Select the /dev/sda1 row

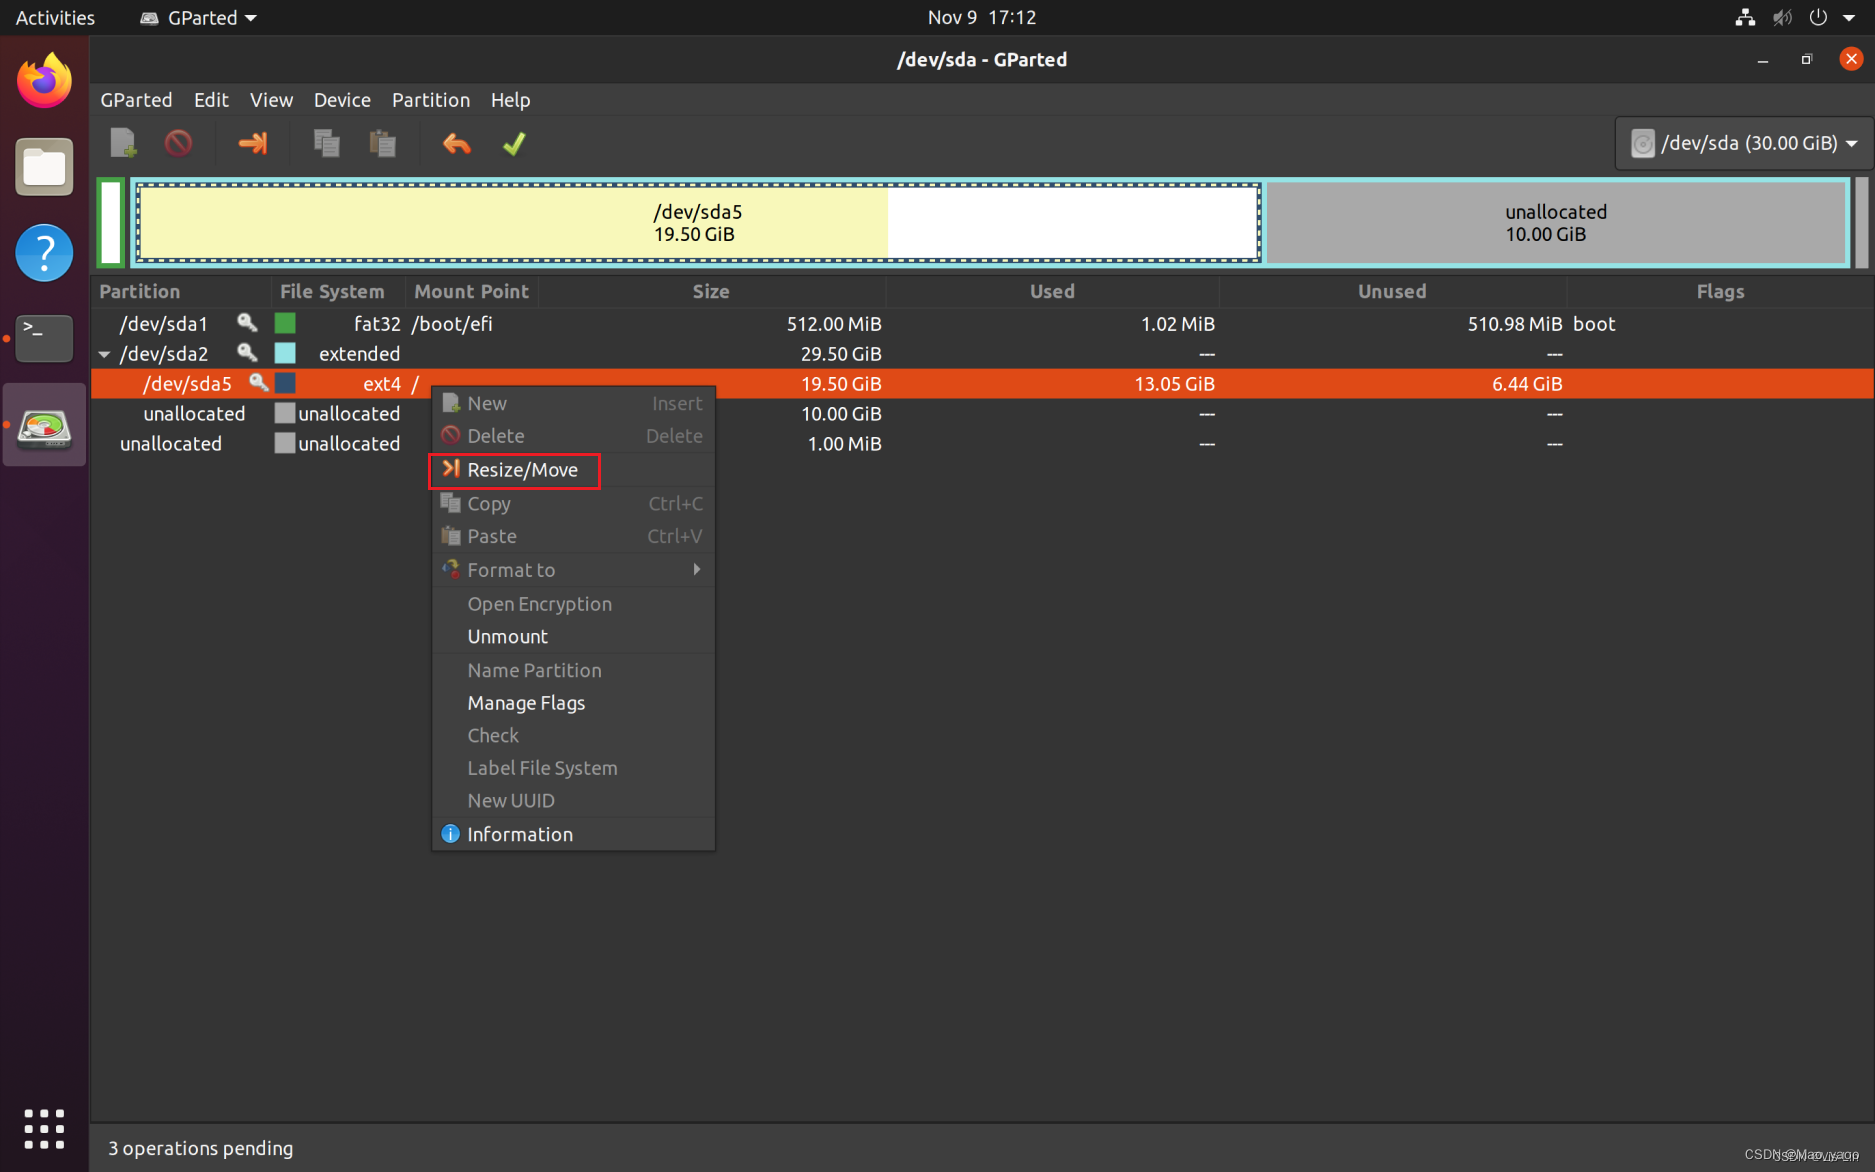982,323
